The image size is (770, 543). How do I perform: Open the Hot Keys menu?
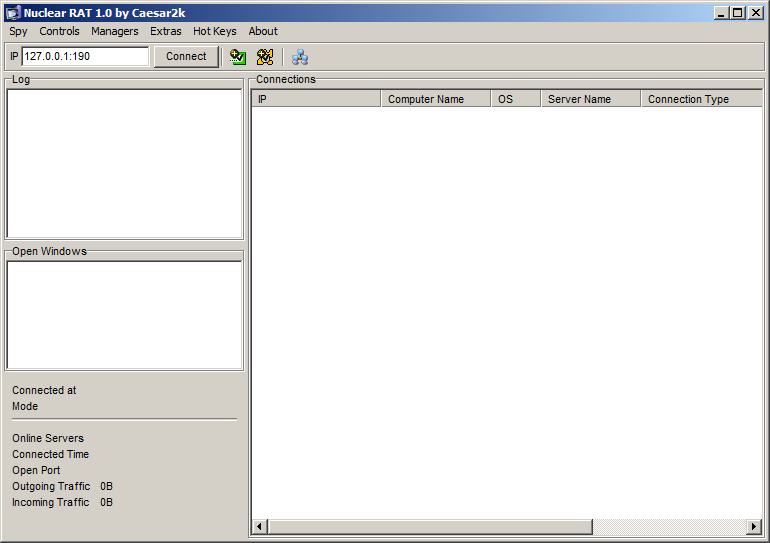[215, 31]
